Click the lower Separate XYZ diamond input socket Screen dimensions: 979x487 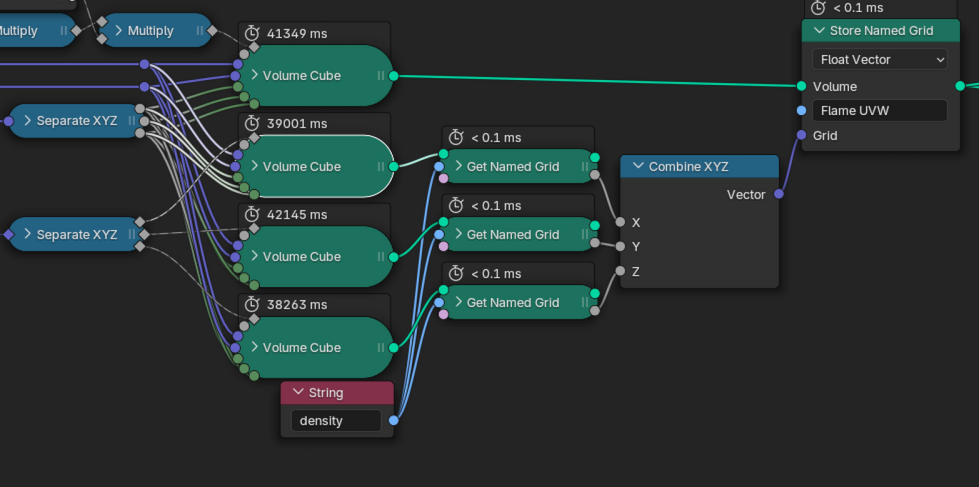pyautogui.click(x=9, y=235)
